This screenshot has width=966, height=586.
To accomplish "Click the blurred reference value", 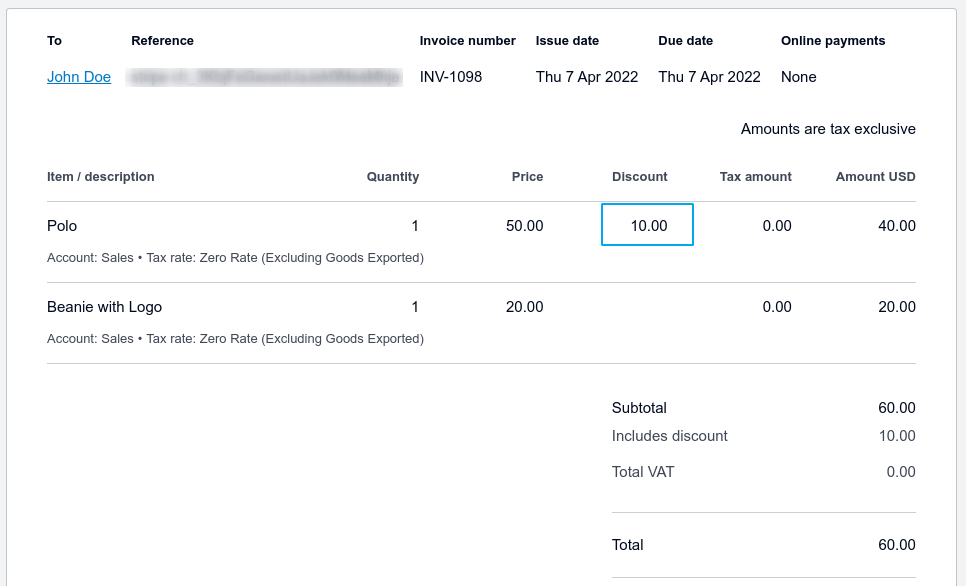I will click(265, 77).
